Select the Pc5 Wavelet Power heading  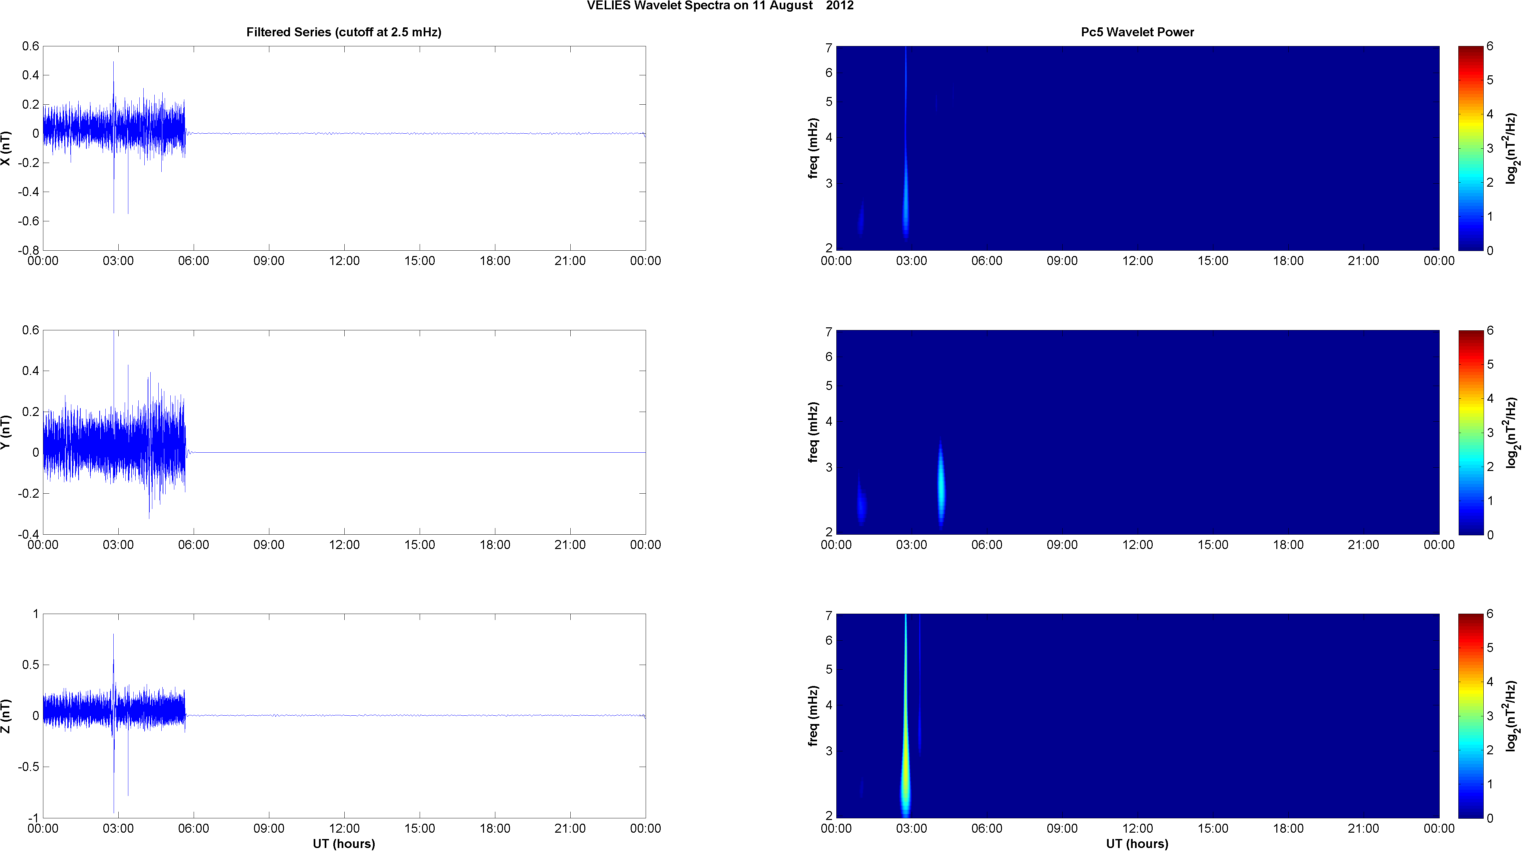[x=1137, y=32]
